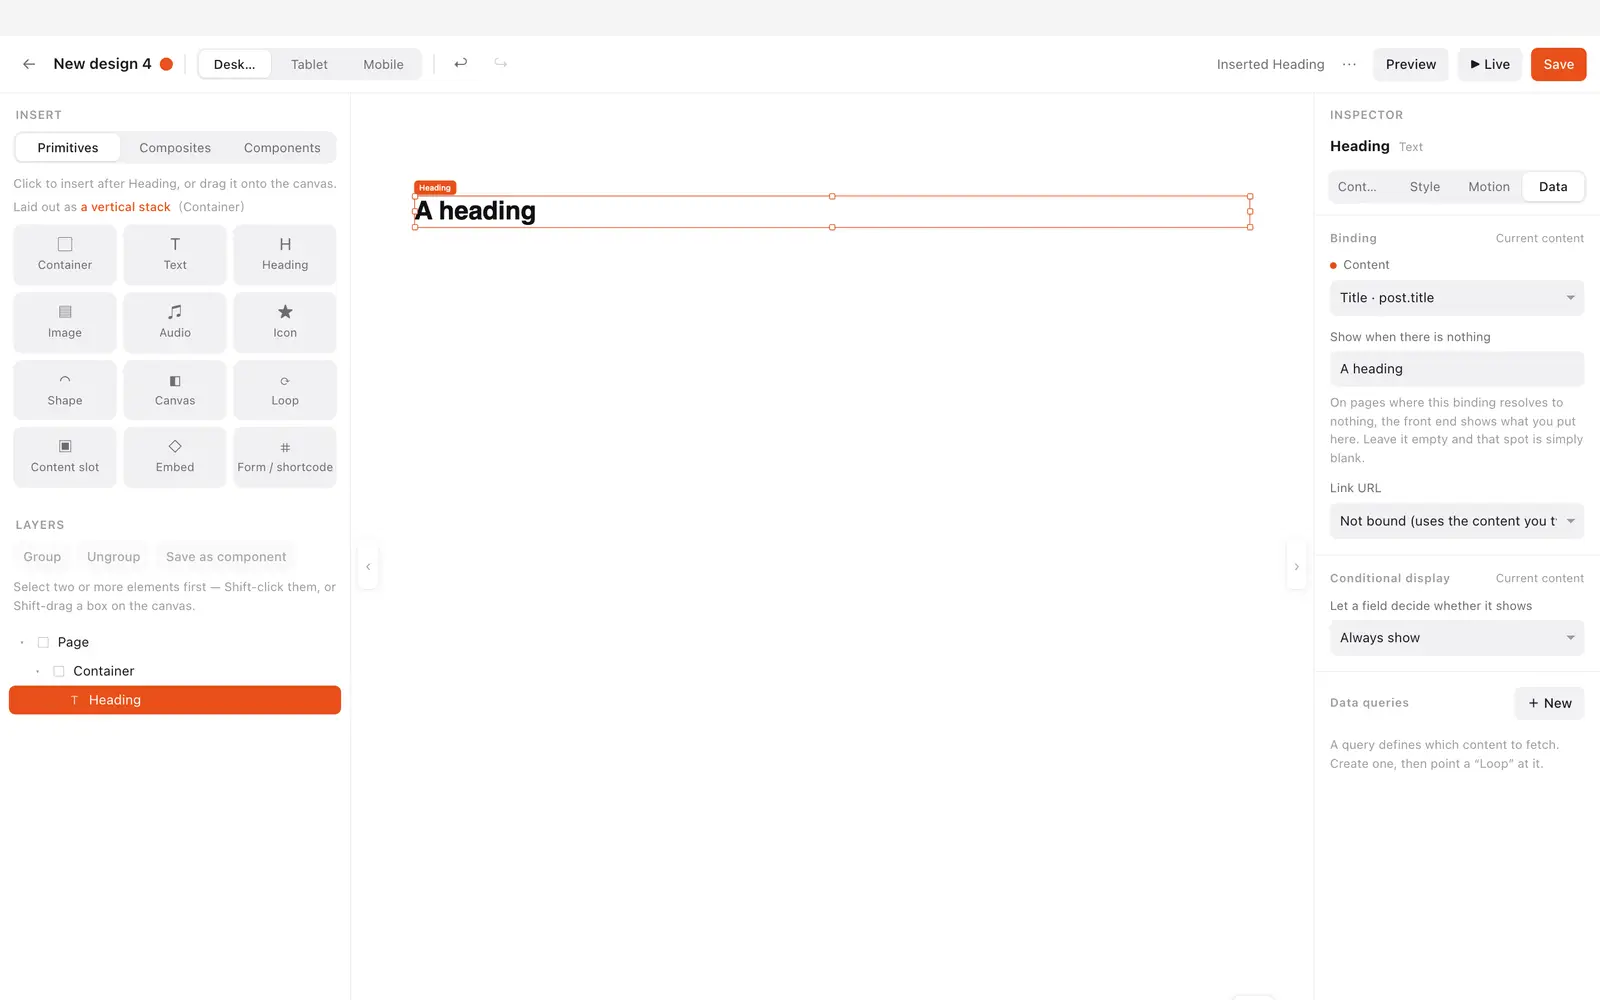Viewport: 1600px width, 1000px height.
Task: Insert a Form / shortcode primitive
Action: [x=285, y=457]
